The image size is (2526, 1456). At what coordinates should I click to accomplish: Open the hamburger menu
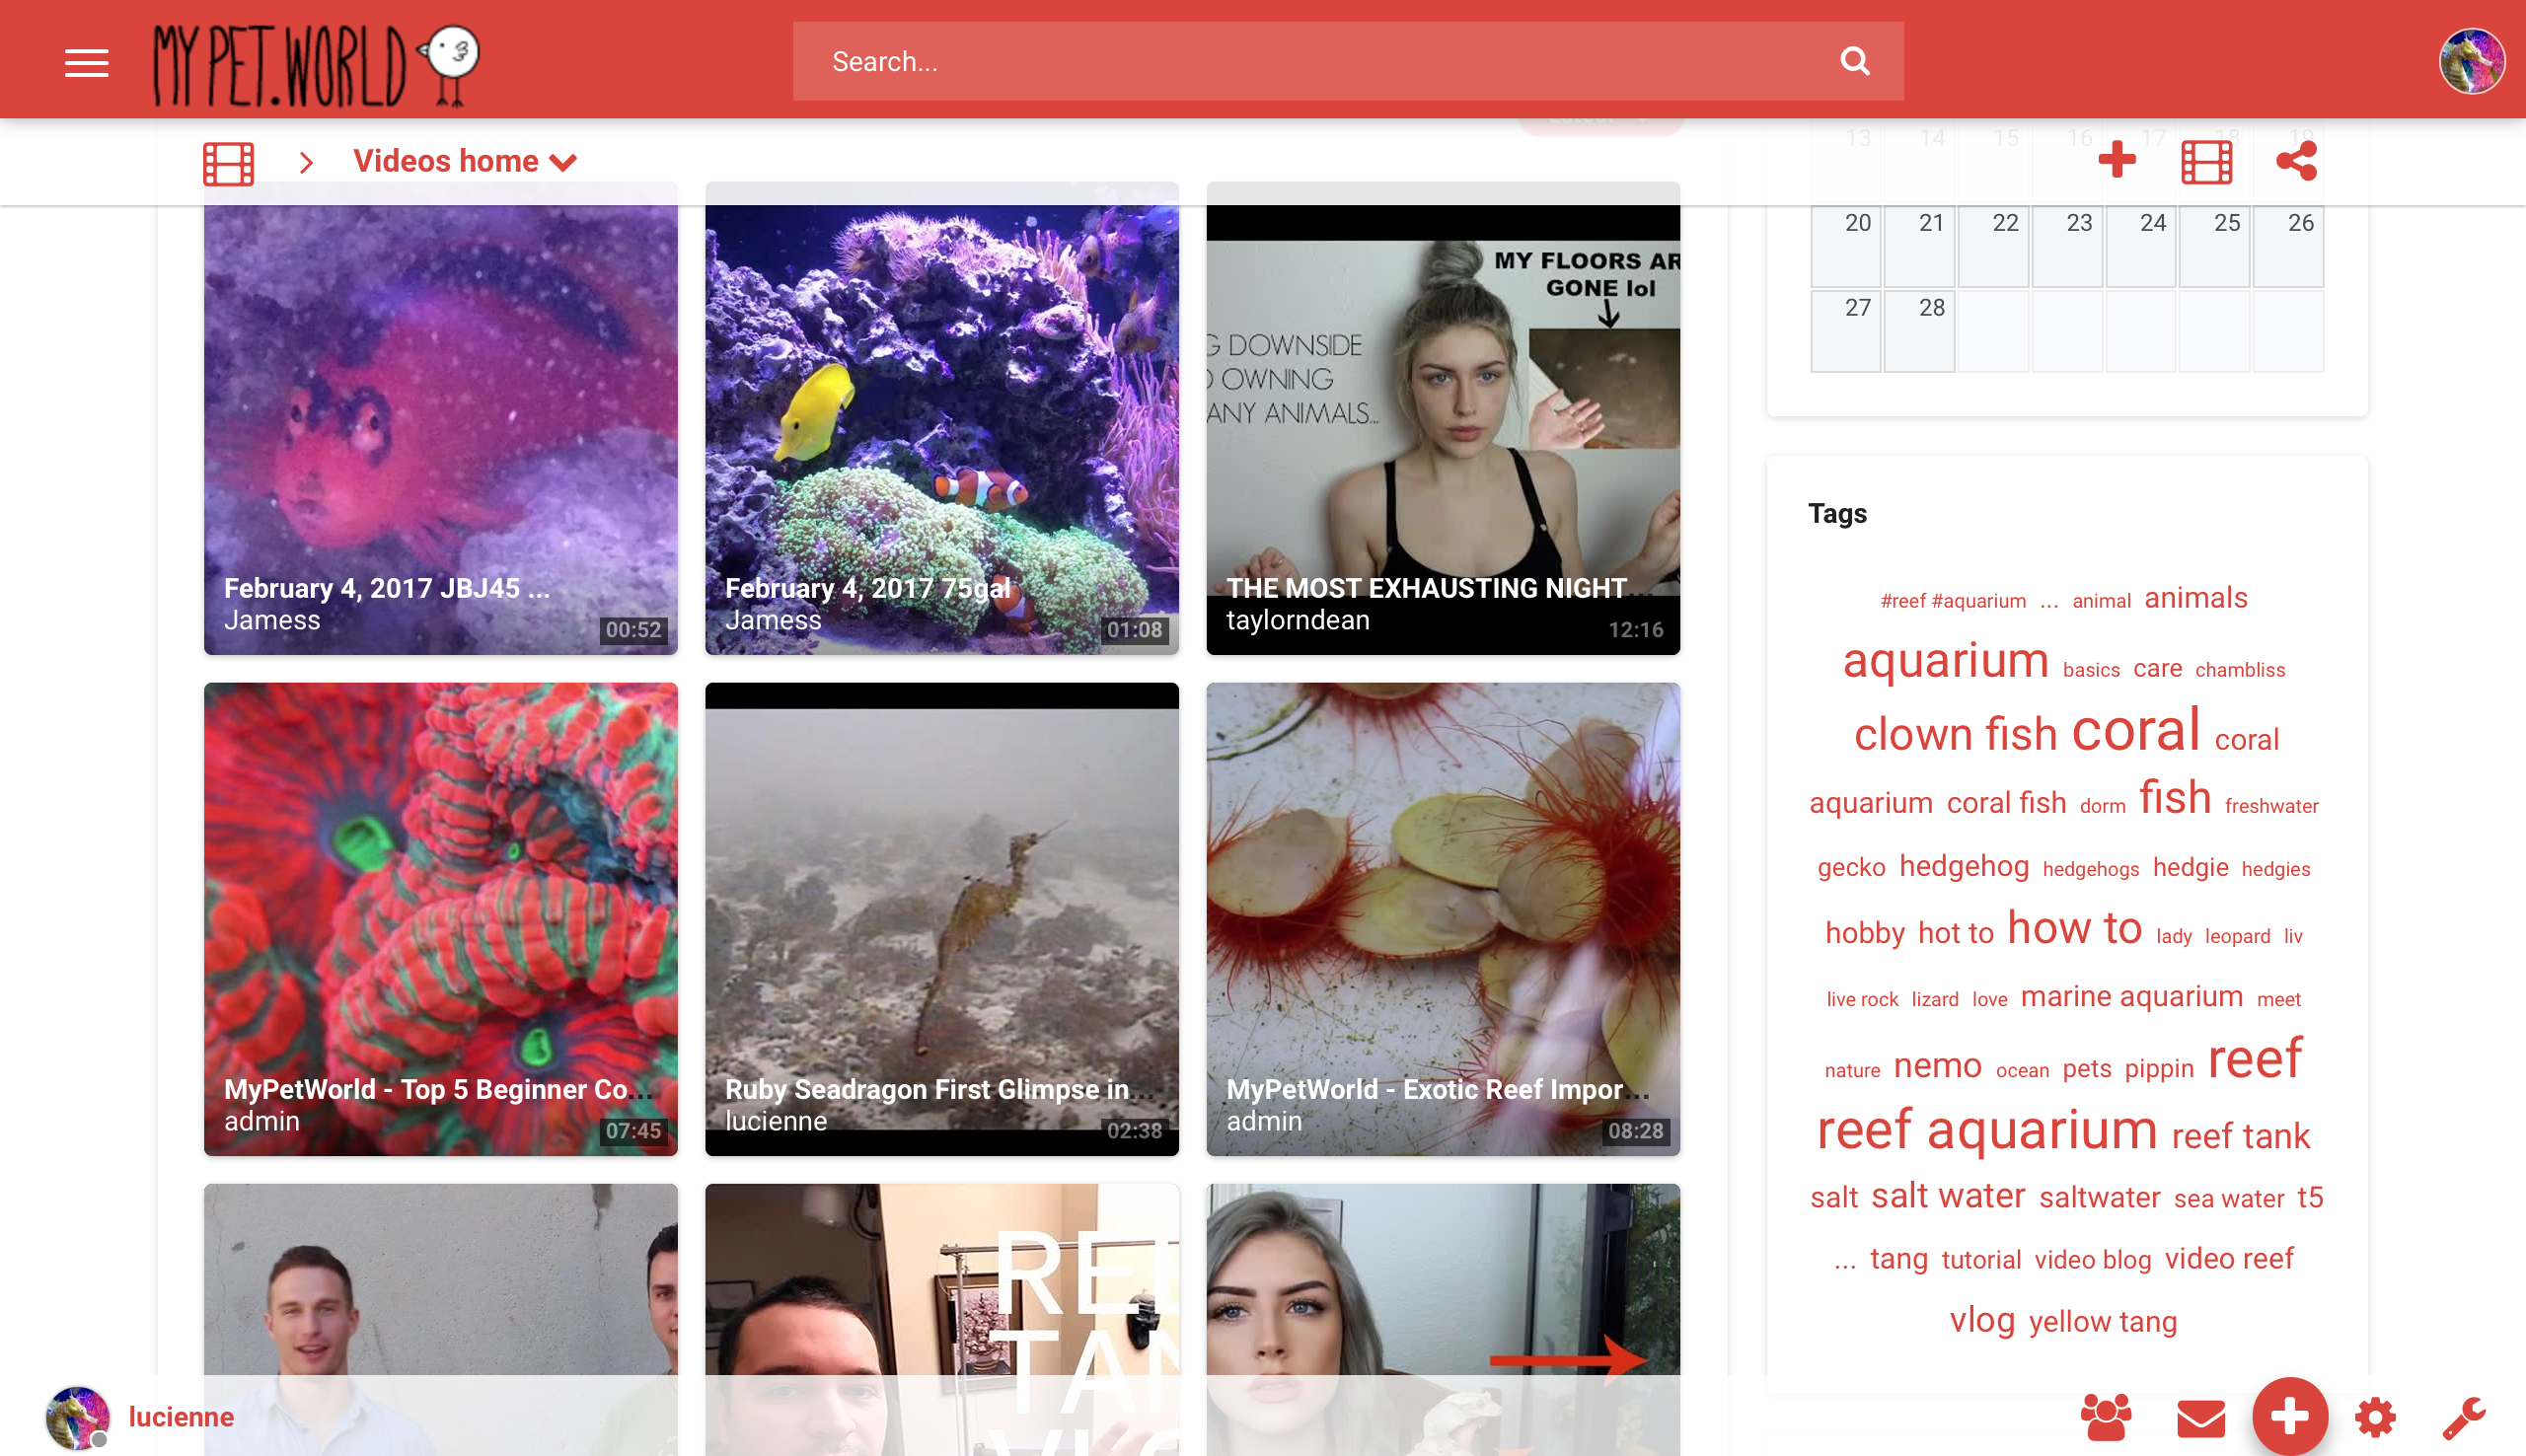(87, 62)
